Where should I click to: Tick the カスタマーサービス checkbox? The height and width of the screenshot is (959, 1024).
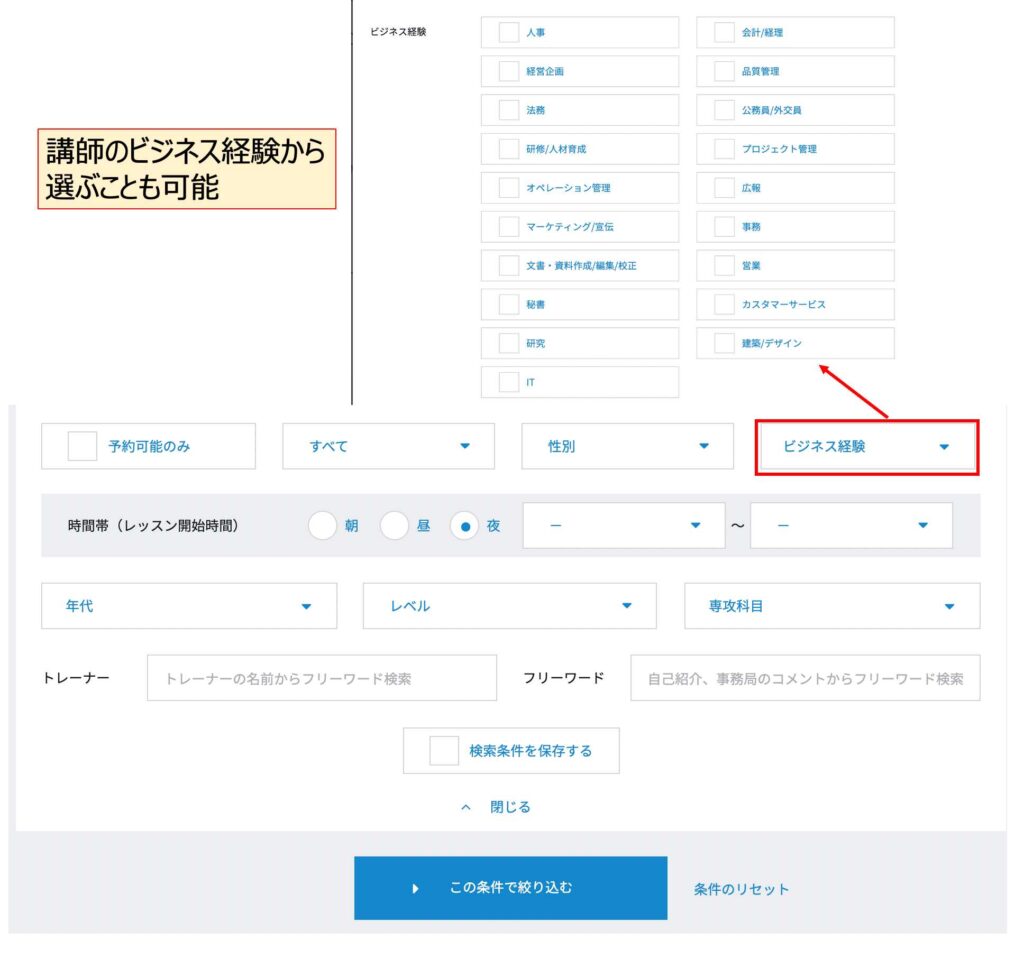(x=724, y=304)
